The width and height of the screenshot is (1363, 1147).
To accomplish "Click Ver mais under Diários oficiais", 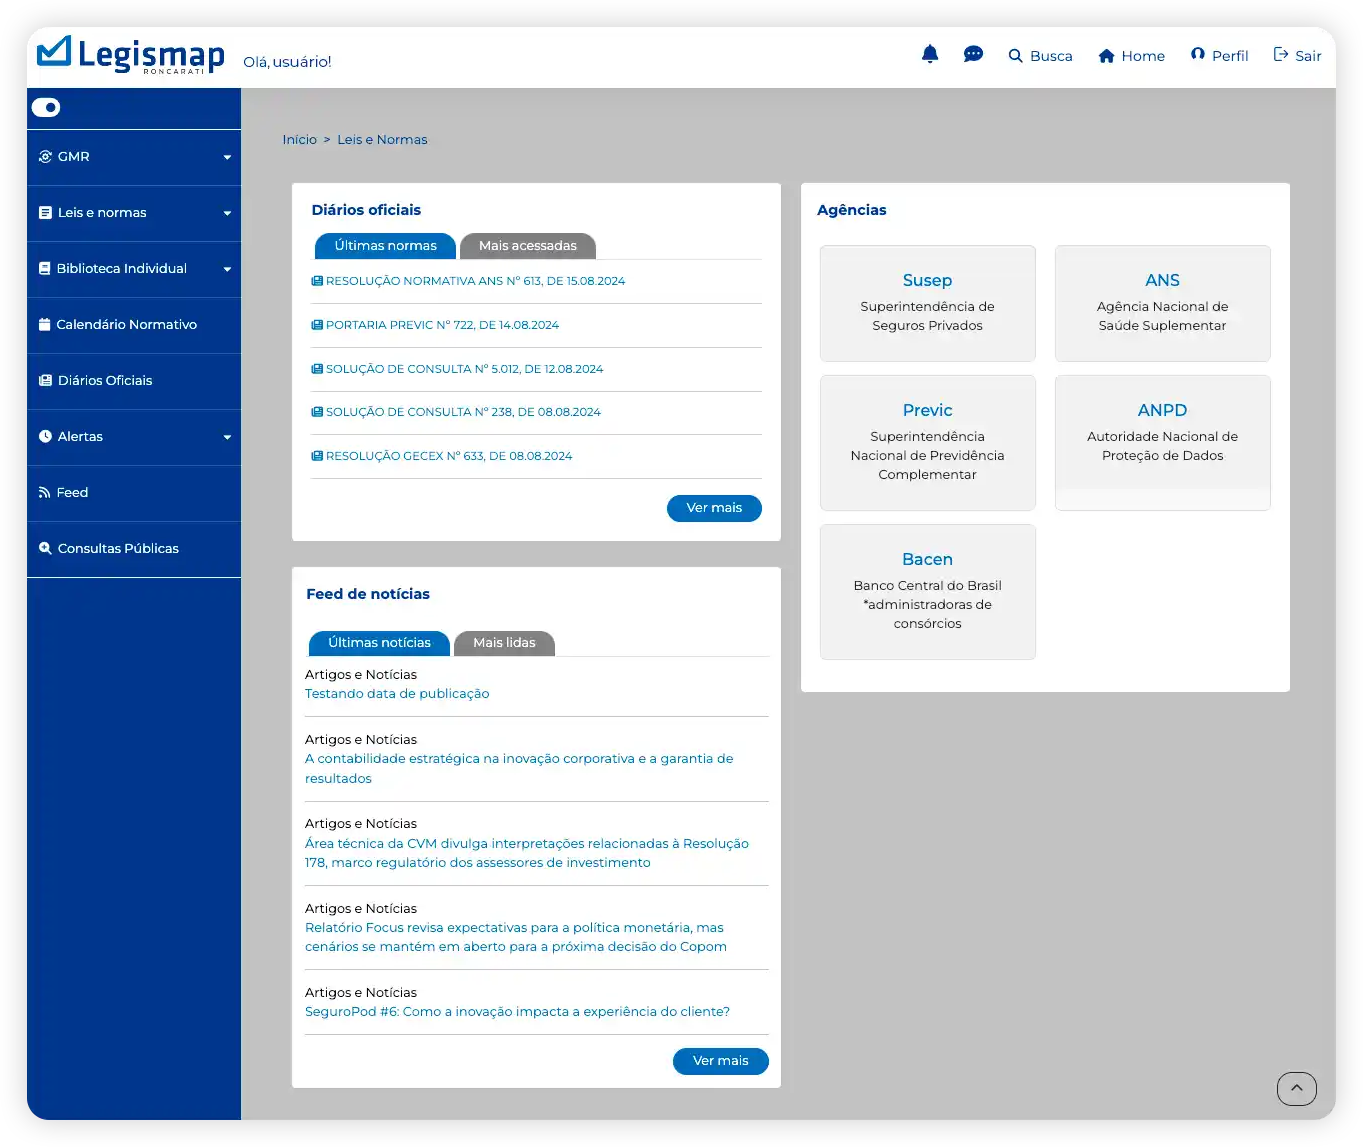I will pos(714,508).
